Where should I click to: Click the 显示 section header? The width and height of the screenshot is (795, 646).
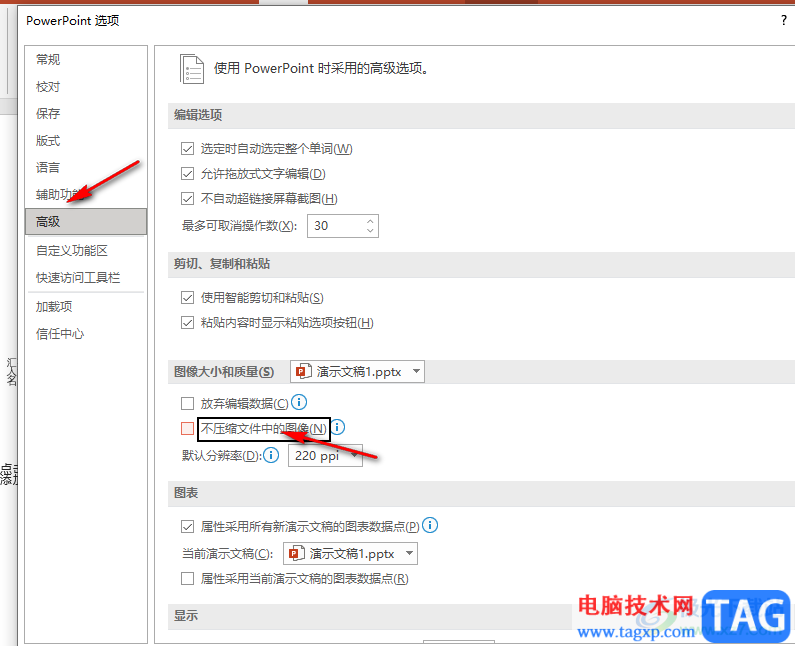370,616
